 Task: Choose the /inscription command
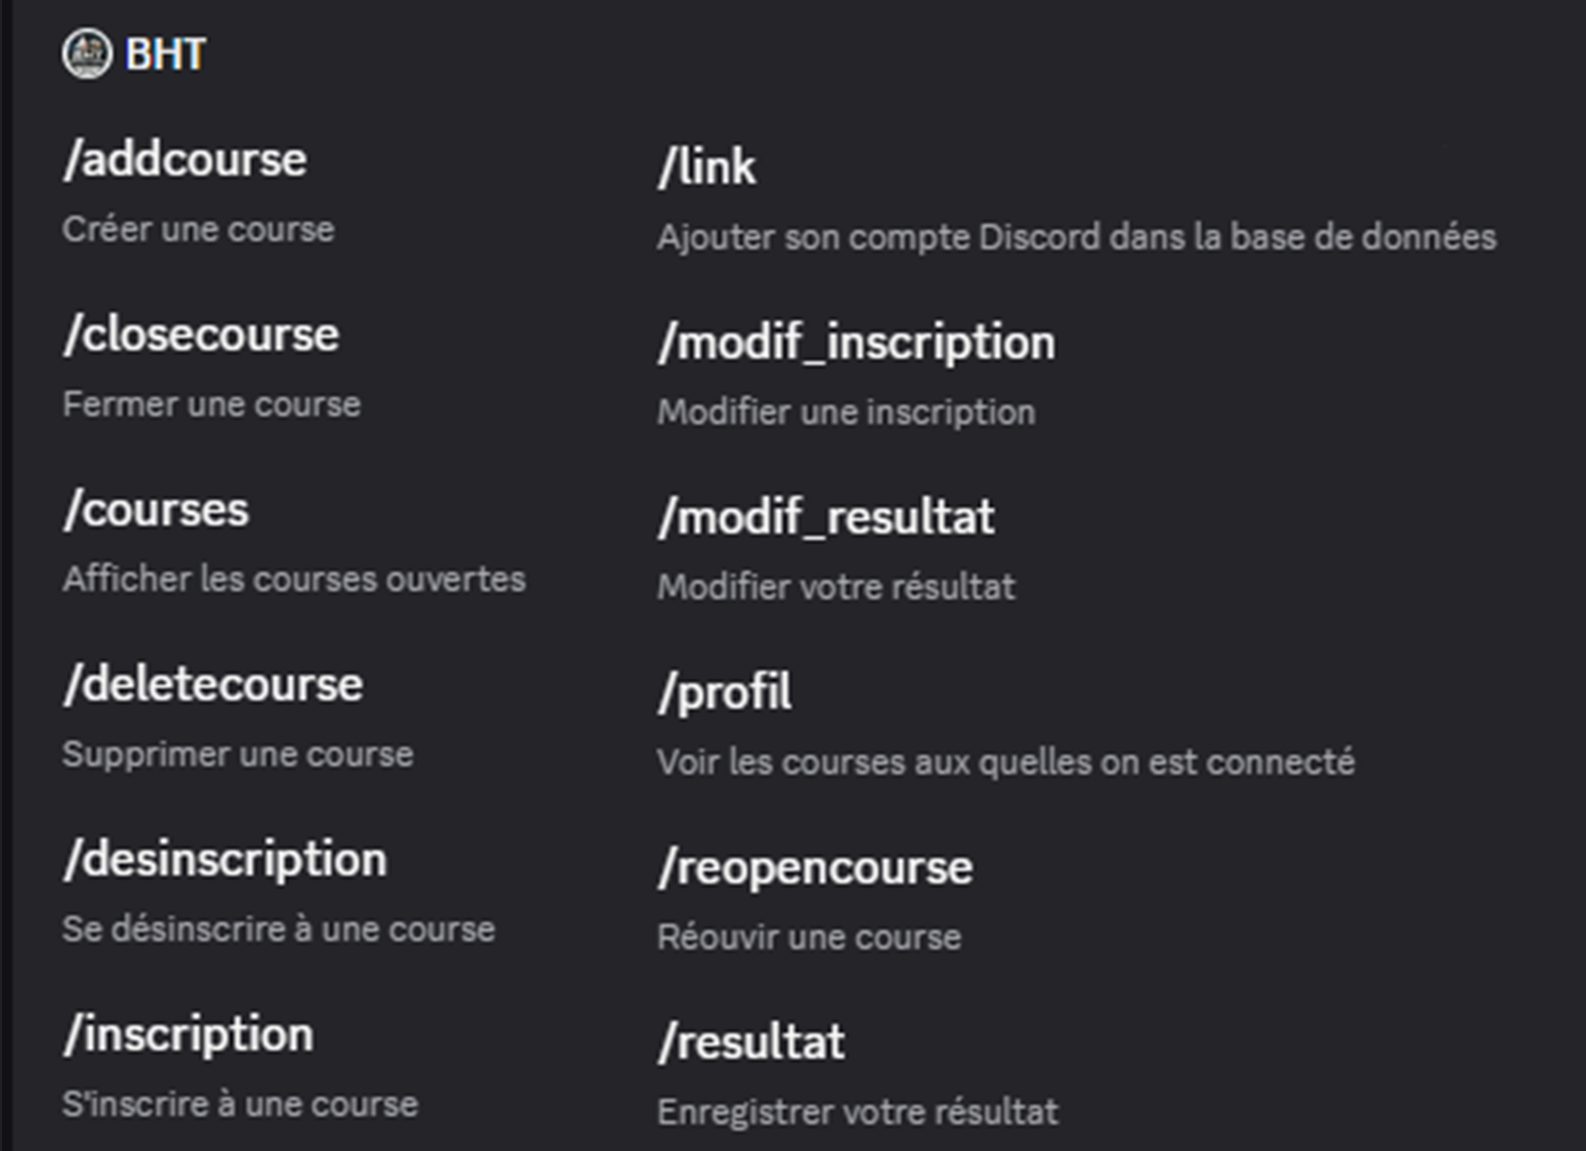click(188, 1035)
